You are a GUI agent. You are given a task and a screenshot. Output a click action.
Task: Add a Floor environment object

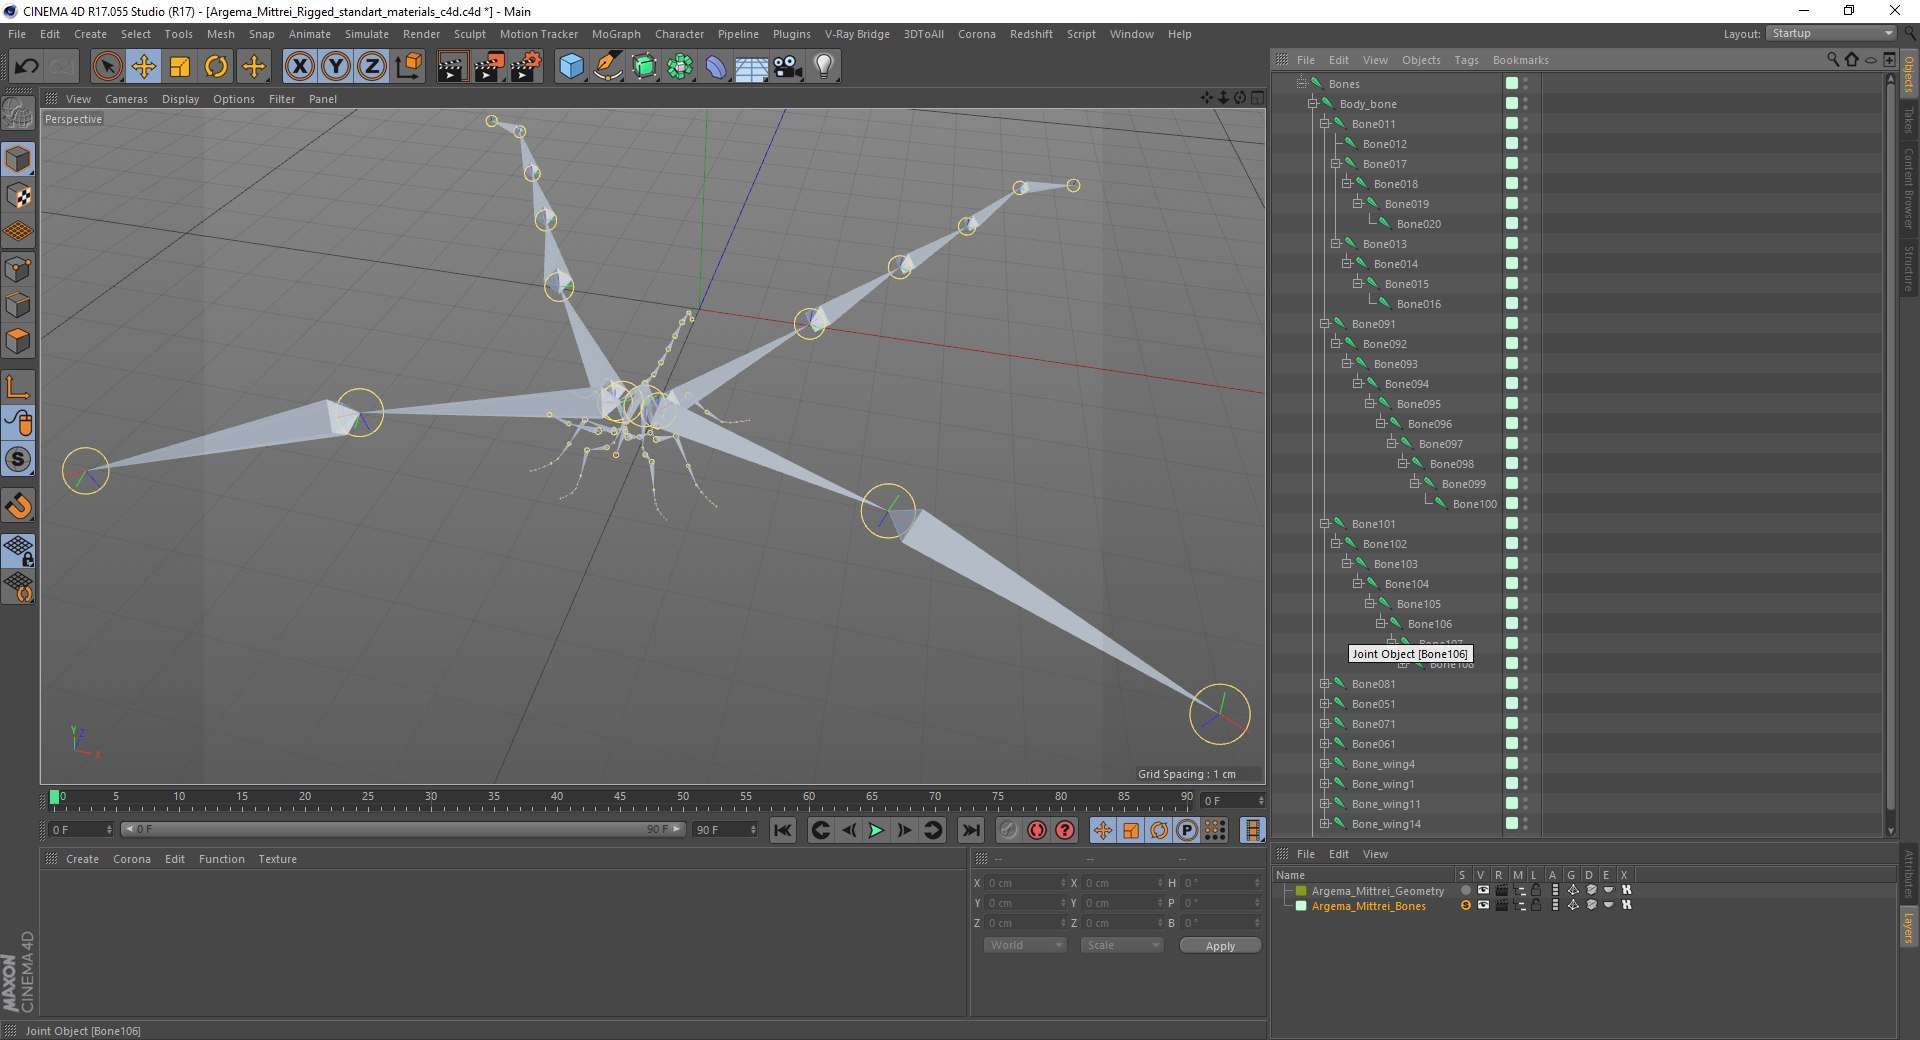coord(752,67)
